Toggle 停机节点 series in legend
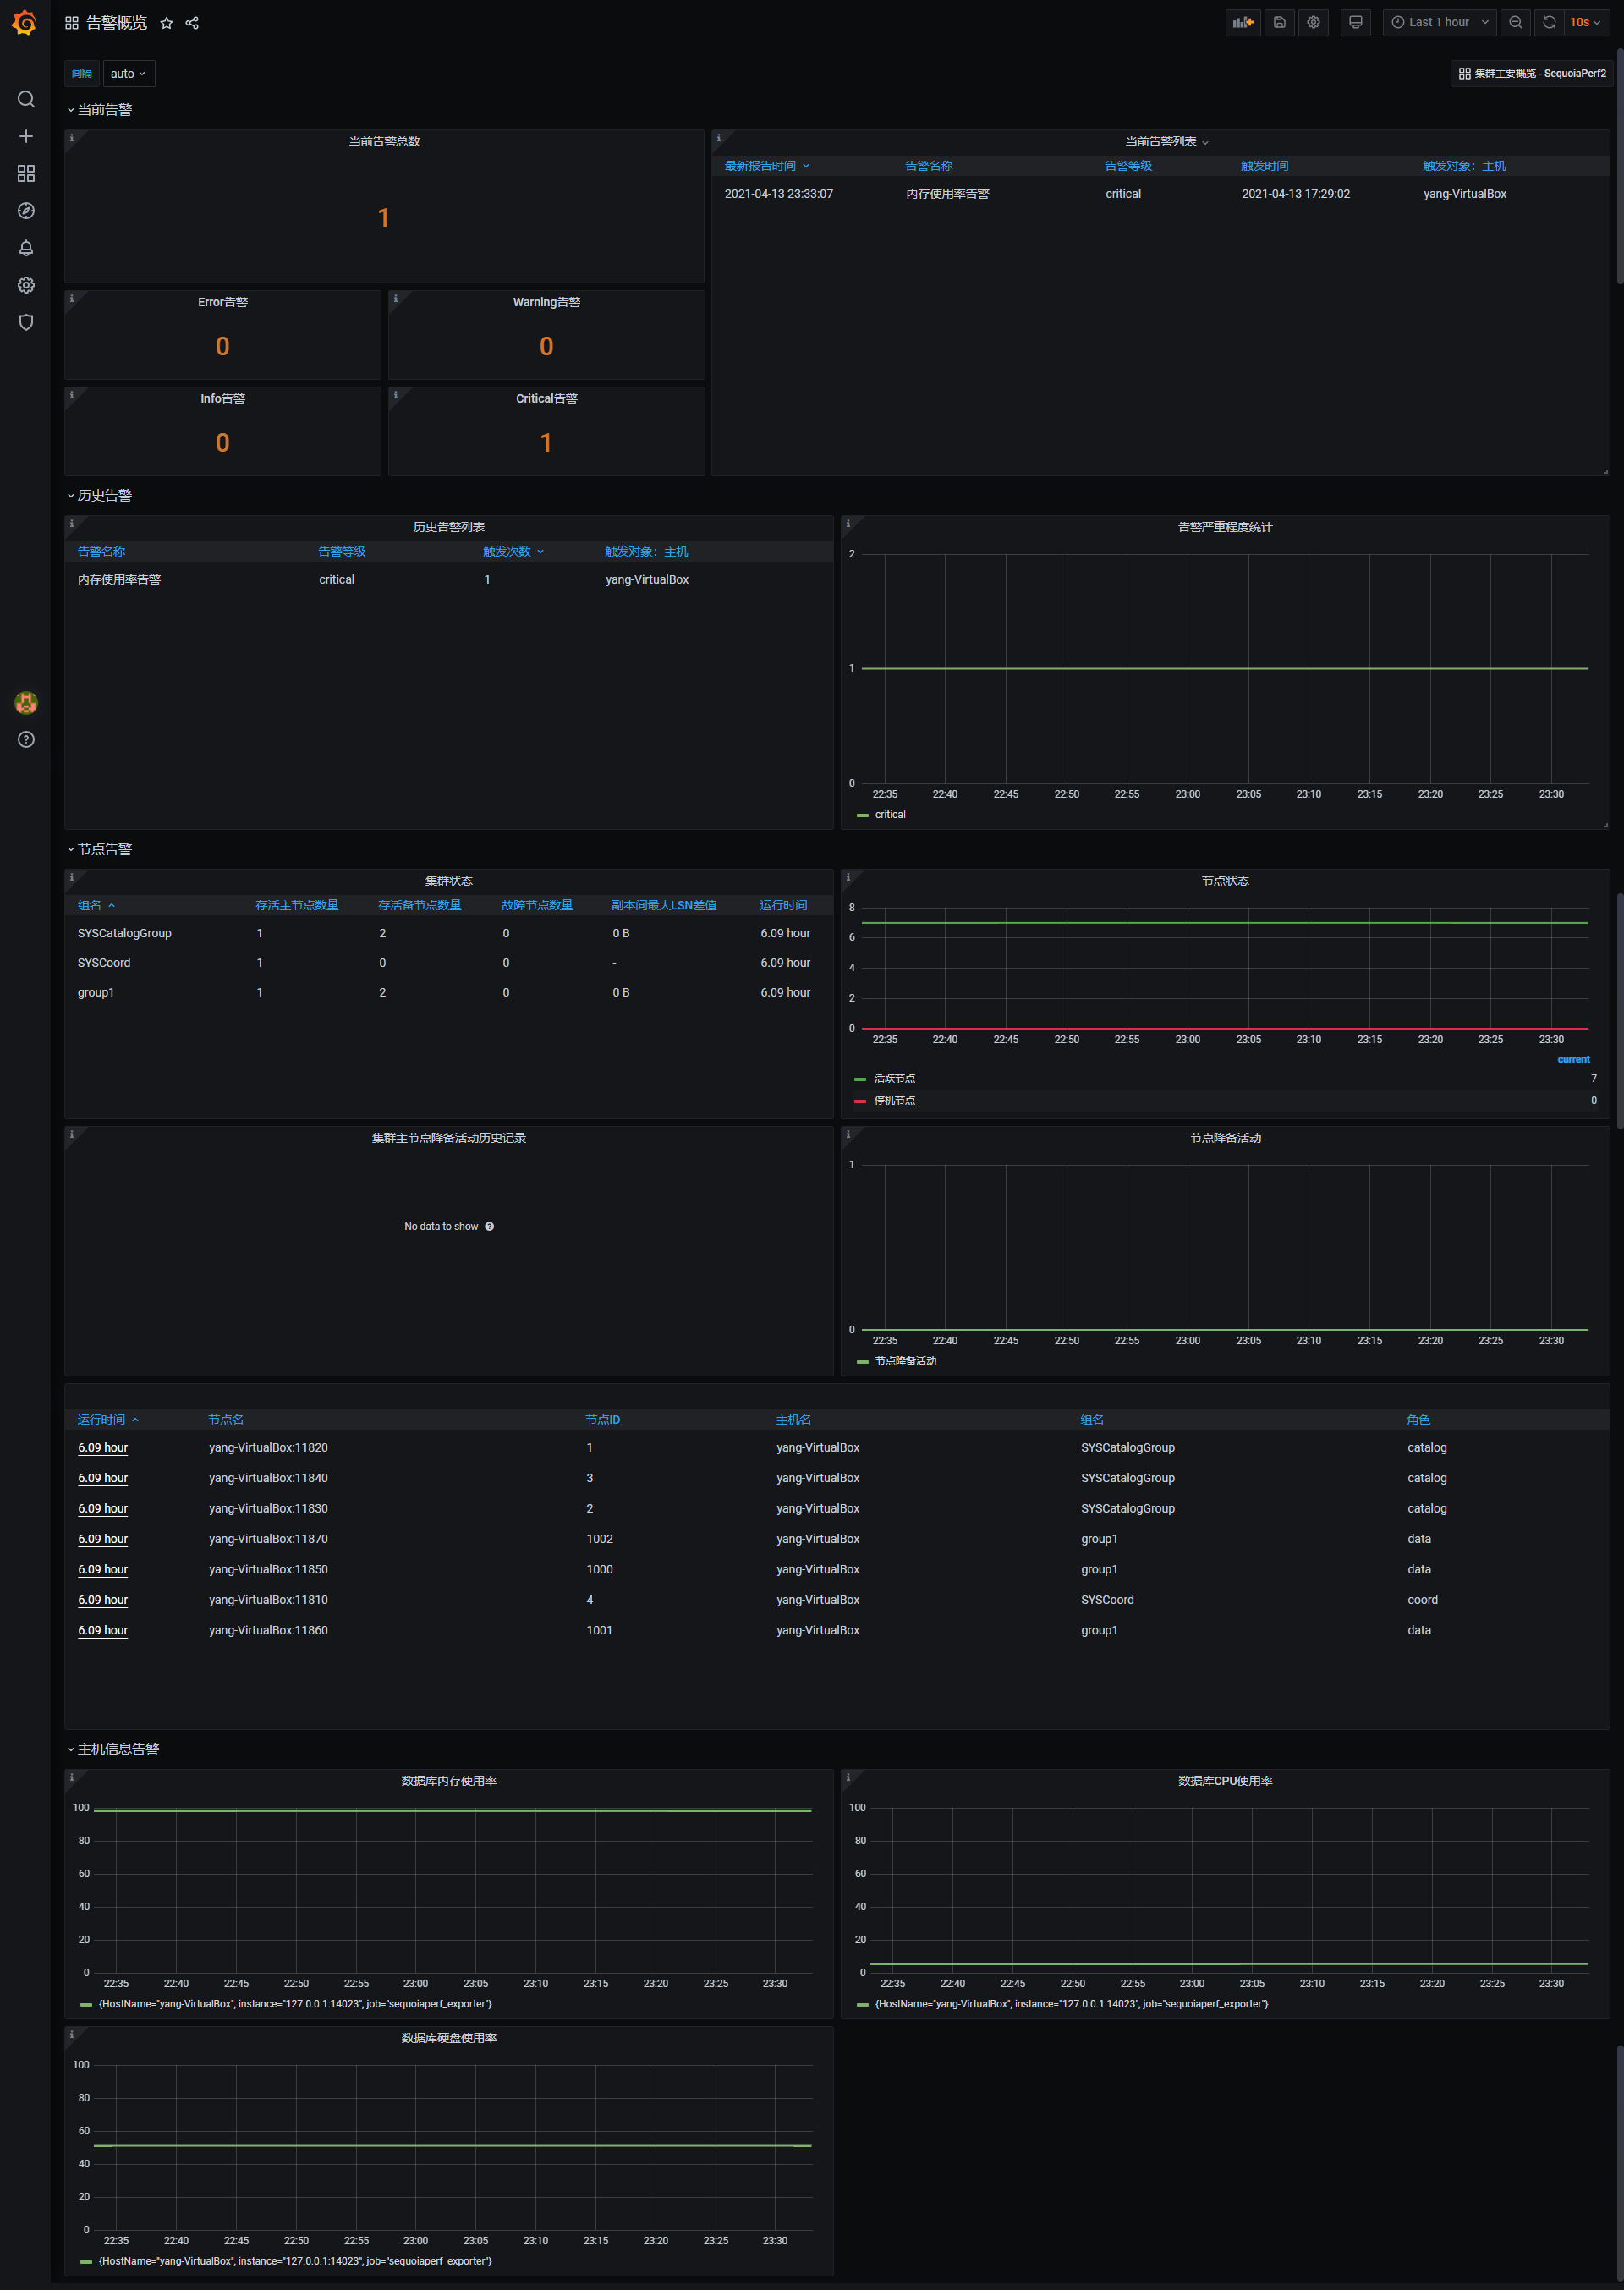Screen dimensions: 1624x2290 tap(894, 1100)
